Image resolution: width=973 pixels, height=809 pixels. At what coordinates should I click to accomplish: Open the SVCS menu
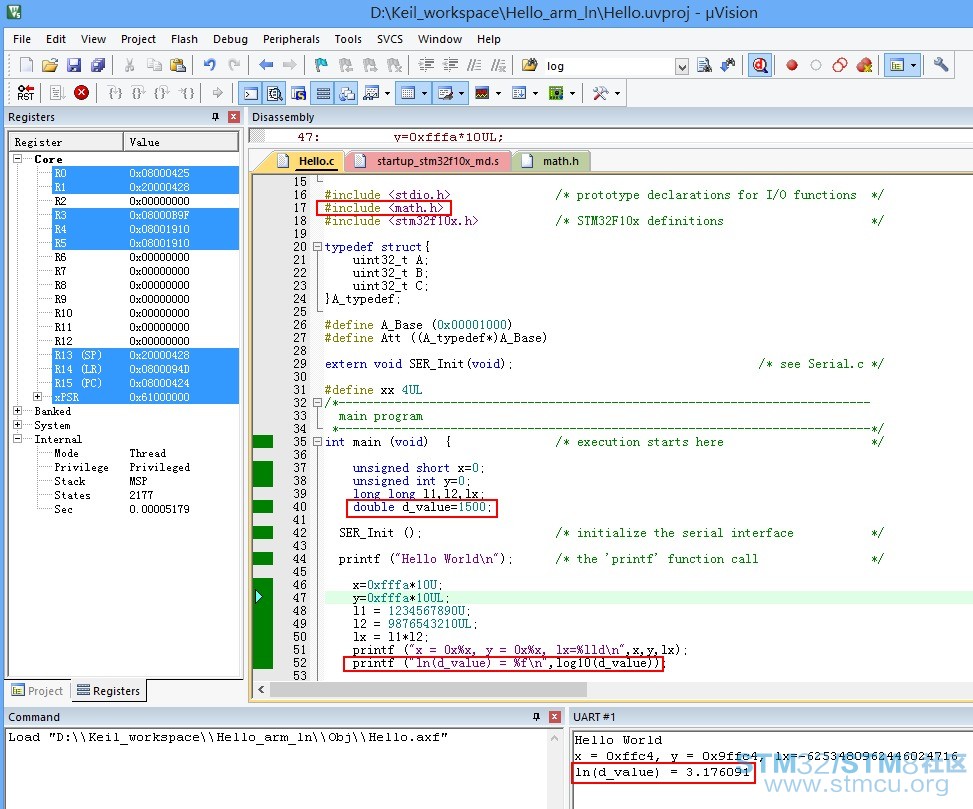tap(390, 39)
